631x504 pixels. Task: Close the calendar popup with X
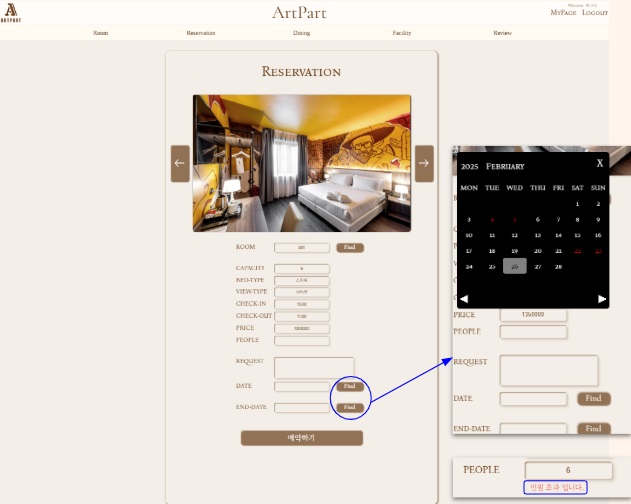pos(600,163)
